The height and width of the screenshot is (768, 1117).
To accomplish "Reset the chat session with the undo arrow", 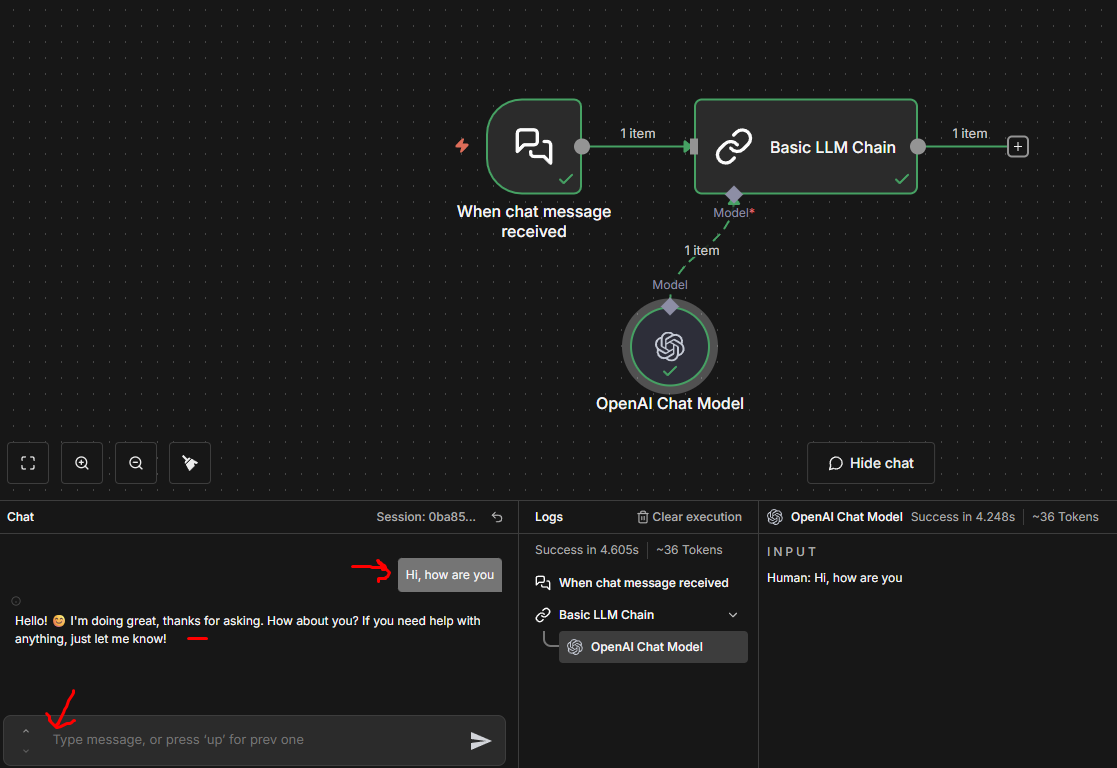I will (497, 517).
